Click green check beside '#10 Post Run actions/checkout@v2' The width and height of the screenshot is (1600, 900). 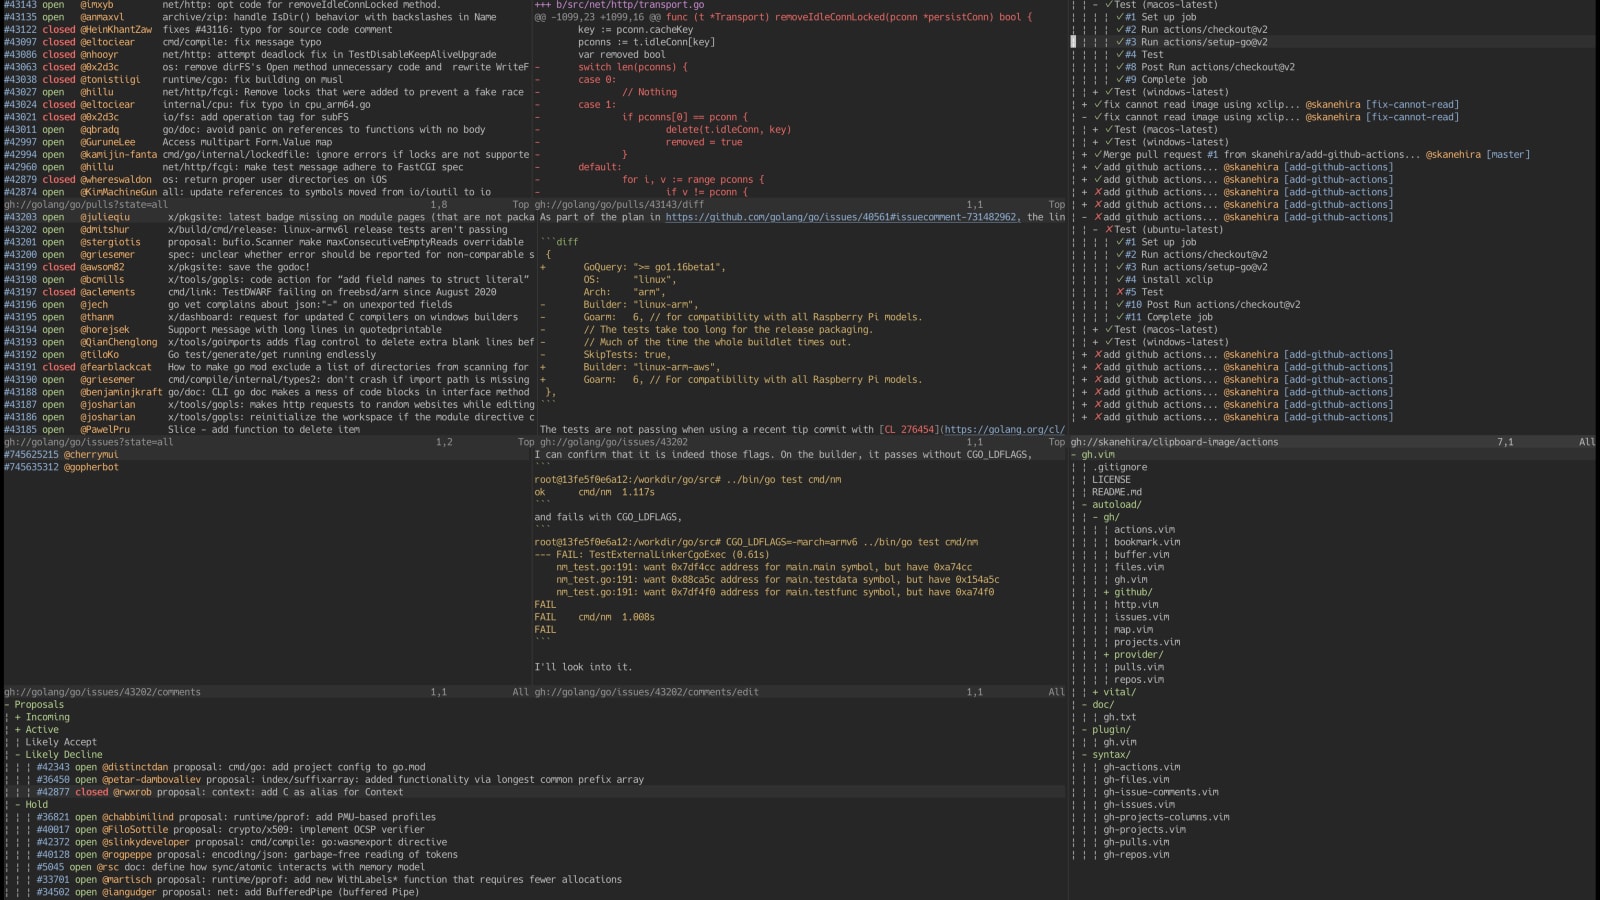click(x=1119, y=305)
